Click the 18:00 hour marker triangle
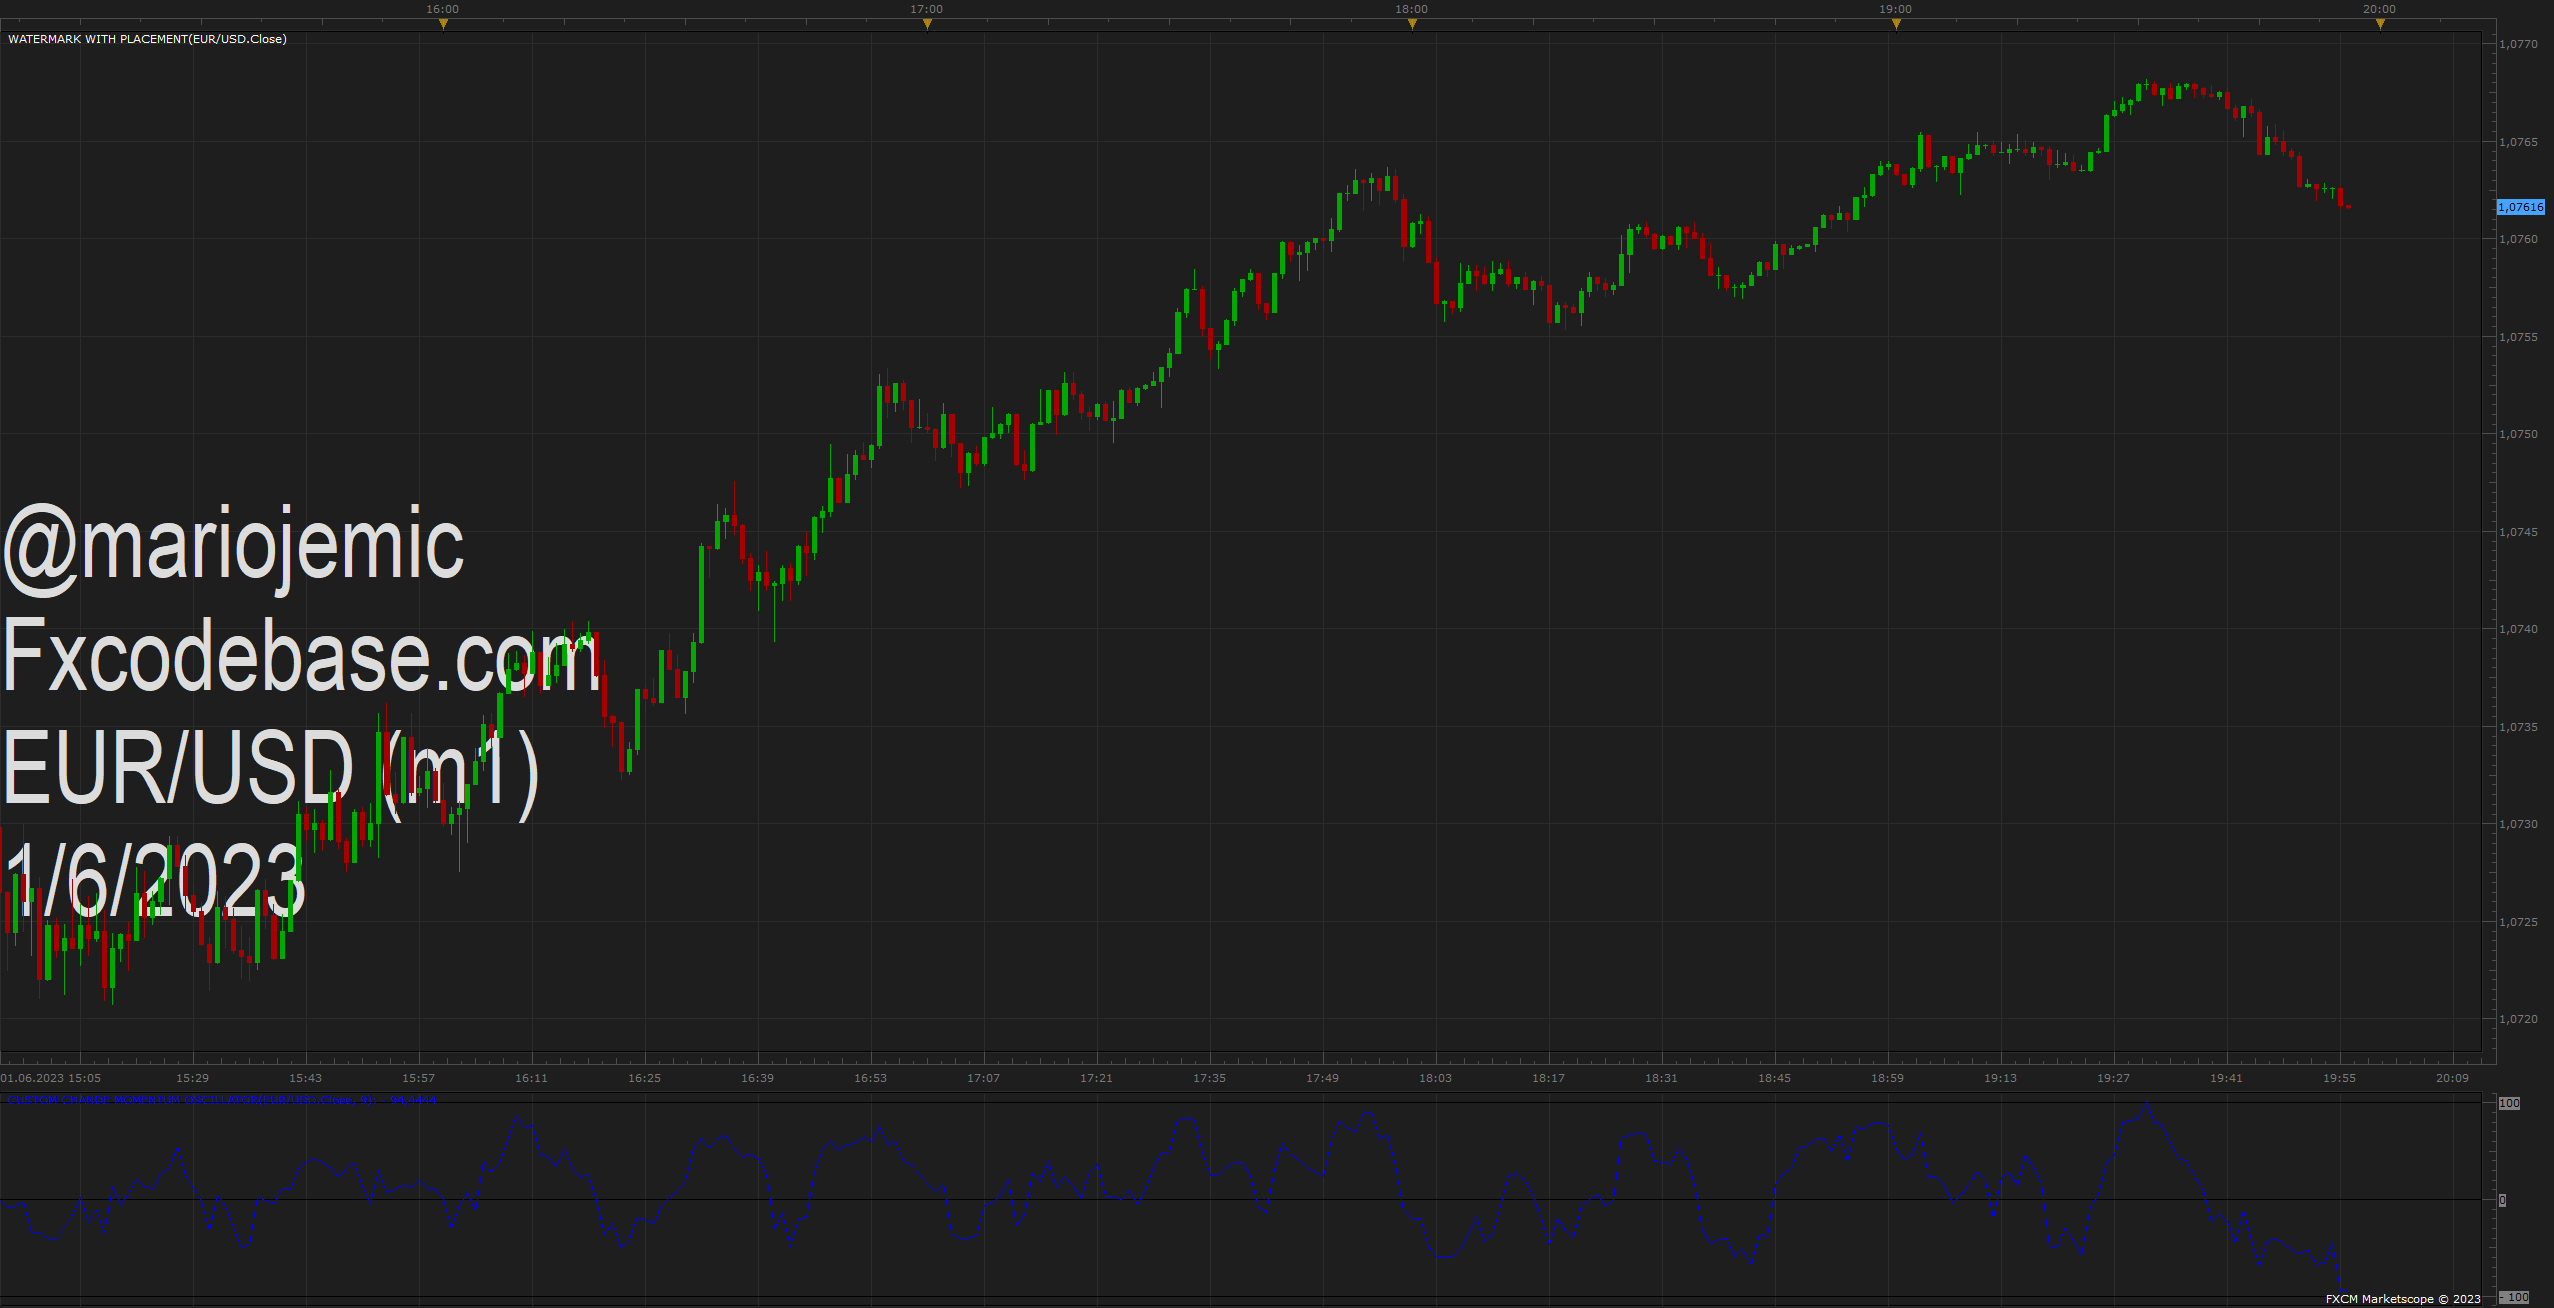This screenshot has height=1308, width=2554. (x=1412, y=25)
